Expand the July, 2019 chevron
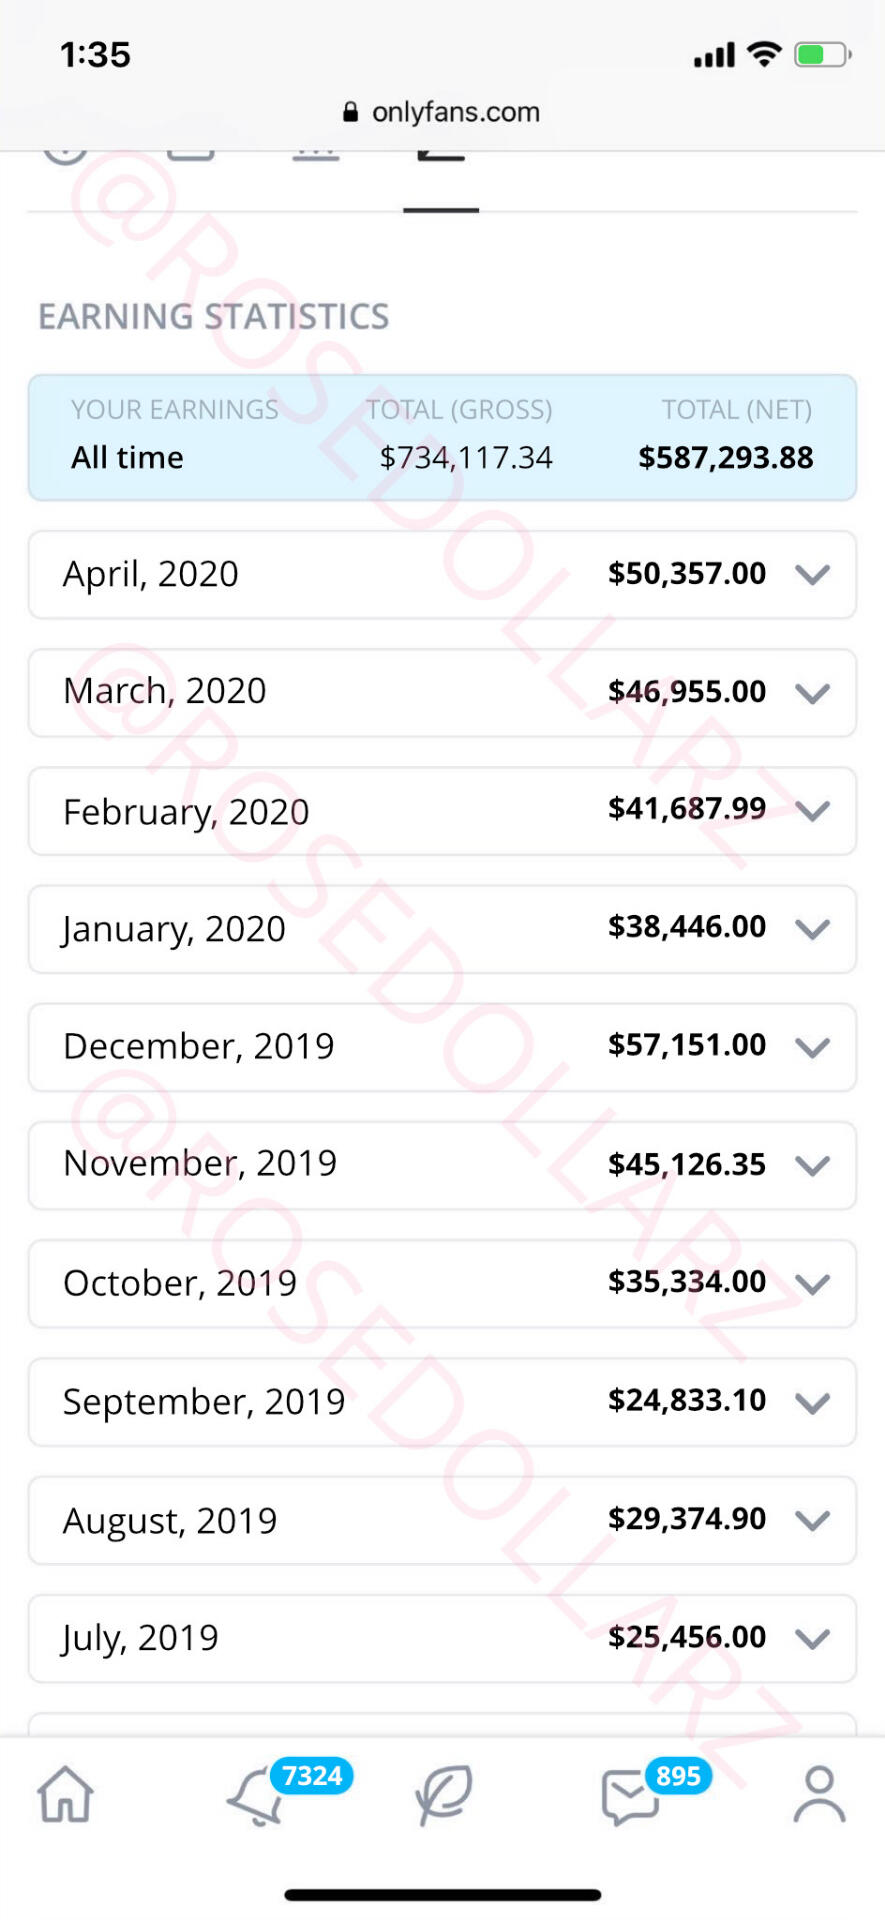The height and width of the screenshot is (1920, 885). click(x=812, y=1638)
